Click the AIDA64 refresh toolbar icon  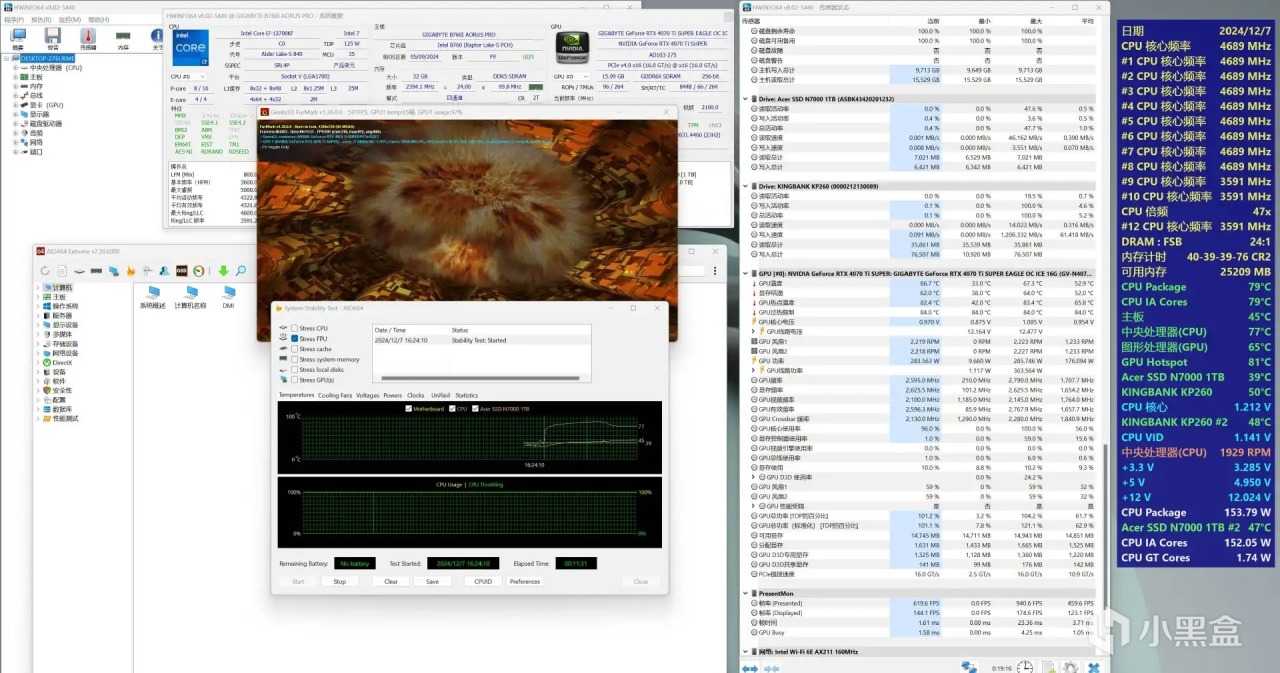tap(46, 271)
